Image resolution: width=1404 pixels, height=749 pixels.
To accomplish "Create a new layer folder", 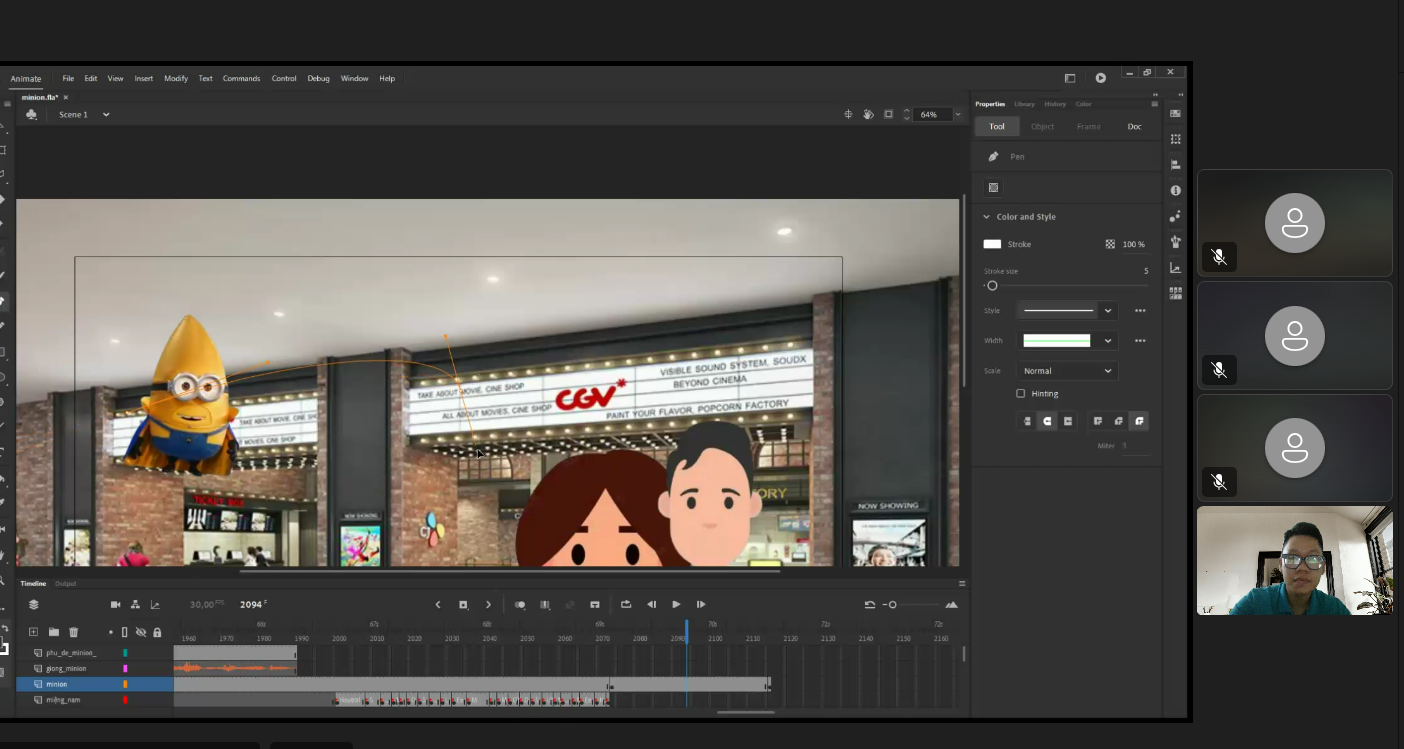I will [x=53, y=632].
